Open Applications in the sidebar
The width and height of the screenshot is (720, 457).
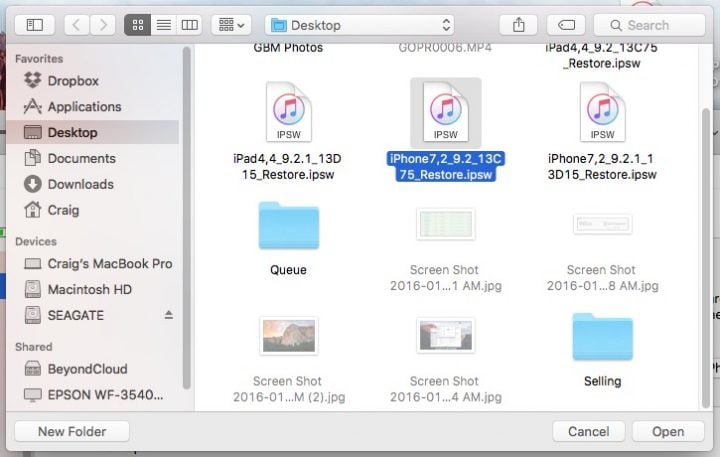pos(92,107)
